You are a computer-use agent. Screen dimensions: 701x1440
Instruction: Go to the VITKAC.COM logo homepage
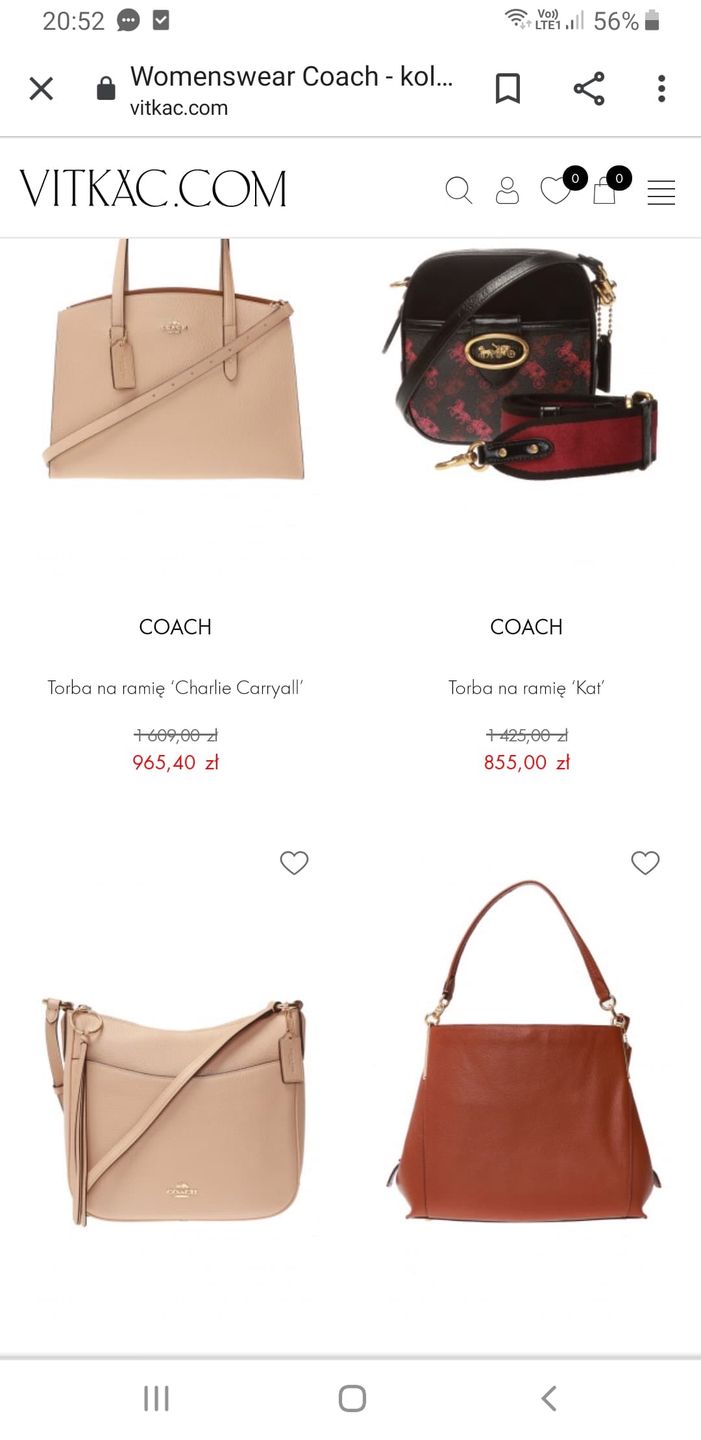point(153,189)
